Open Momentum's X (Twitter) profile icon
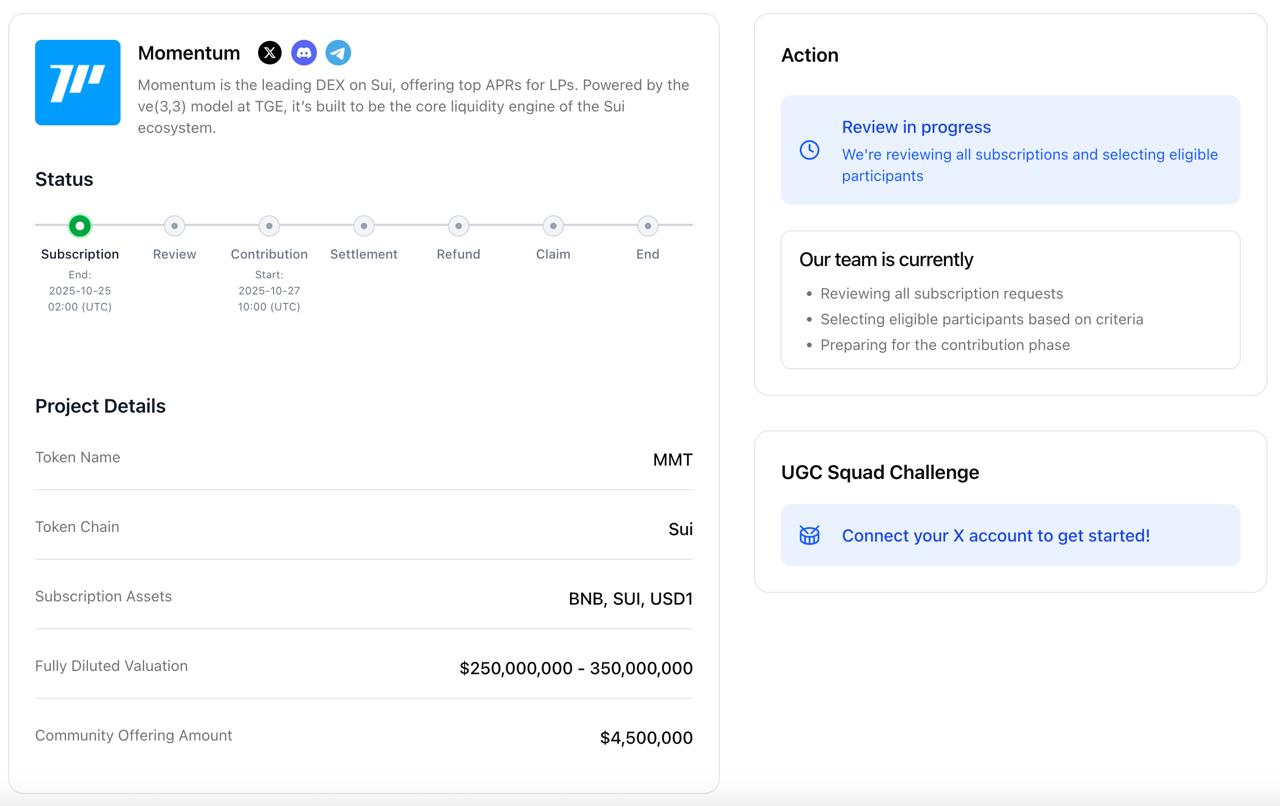Viewport: 1280px width, 806px height. coord(270,53)
